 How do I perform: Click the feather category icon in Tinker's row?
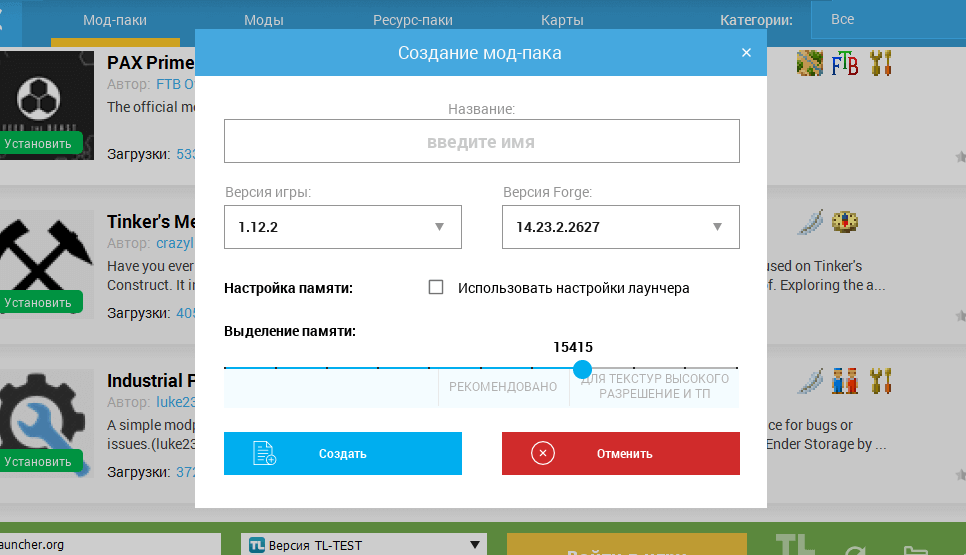810,222
